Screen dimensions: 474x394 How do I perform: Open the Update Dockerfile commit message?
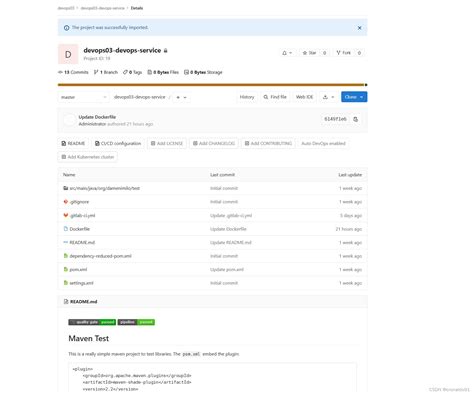click(97, 117)
